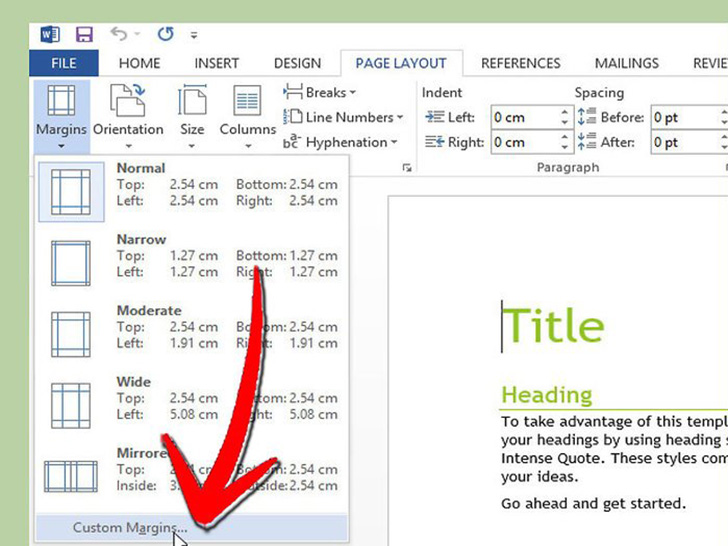Image resolution: width=728 pixels, height=546 pixels.
Task: Switch to the INSERT tab
Action: click(x=217, y=63)
